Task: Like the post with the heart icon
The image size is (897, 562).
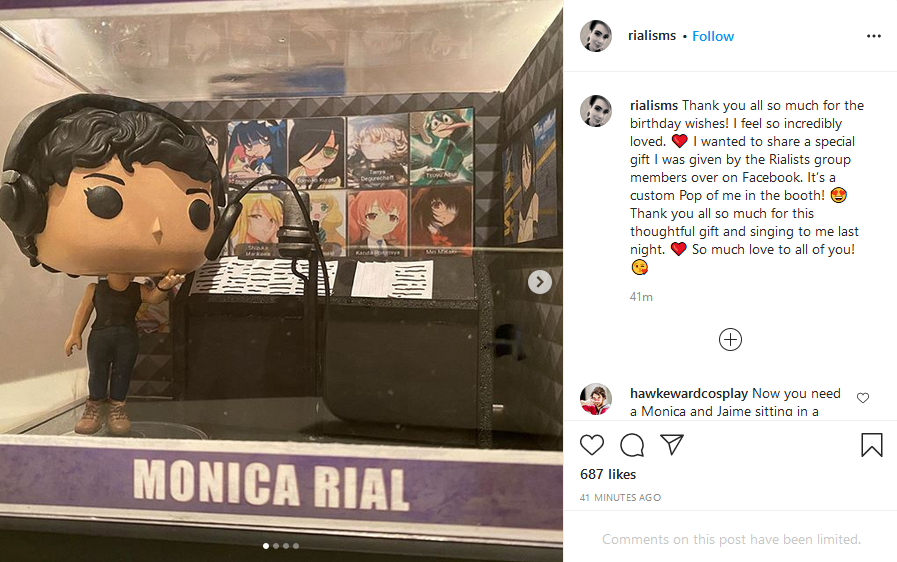Action: pos(592,445)
